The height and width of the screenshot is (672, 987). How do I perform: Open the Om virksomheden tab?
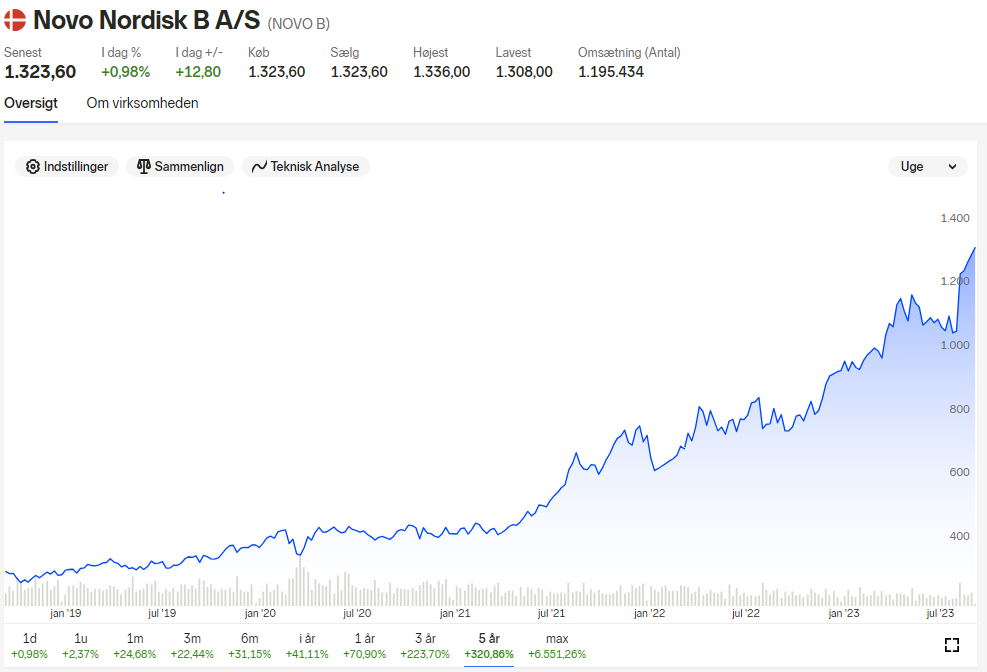click(x=142, y=103)
